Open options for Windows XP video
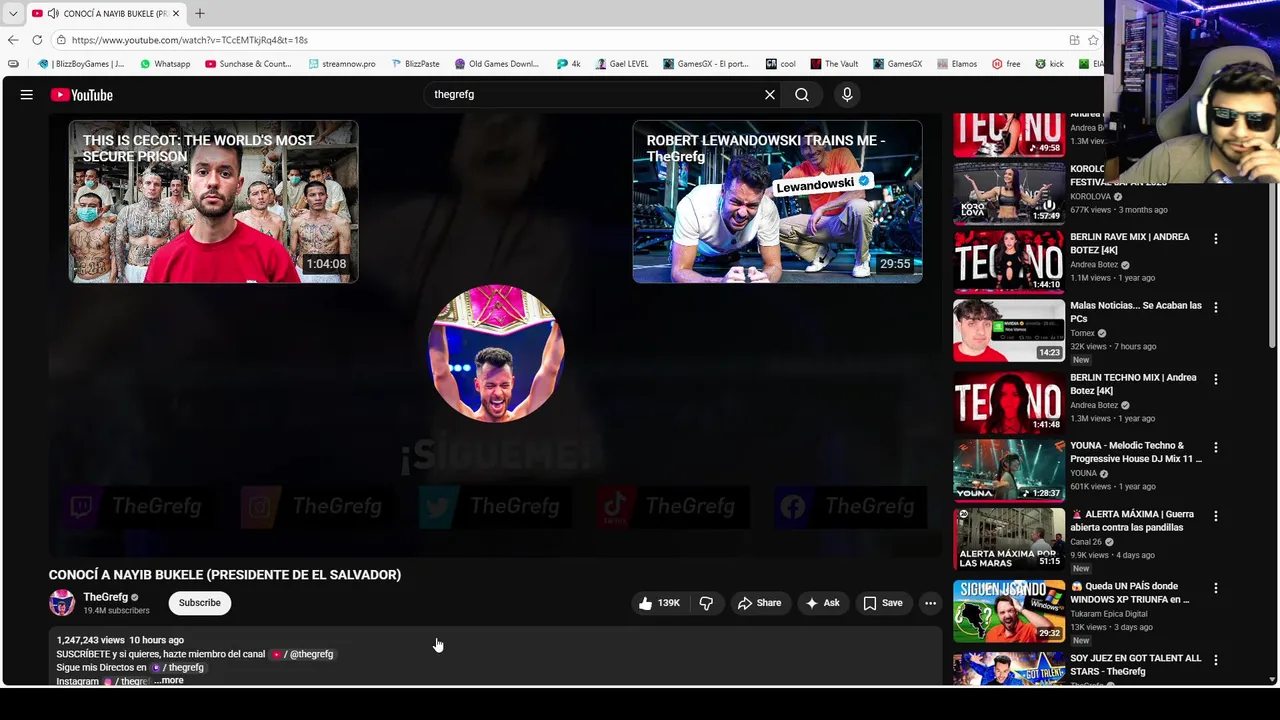This screenshot has width=1280, height=720. (1216, 588)
